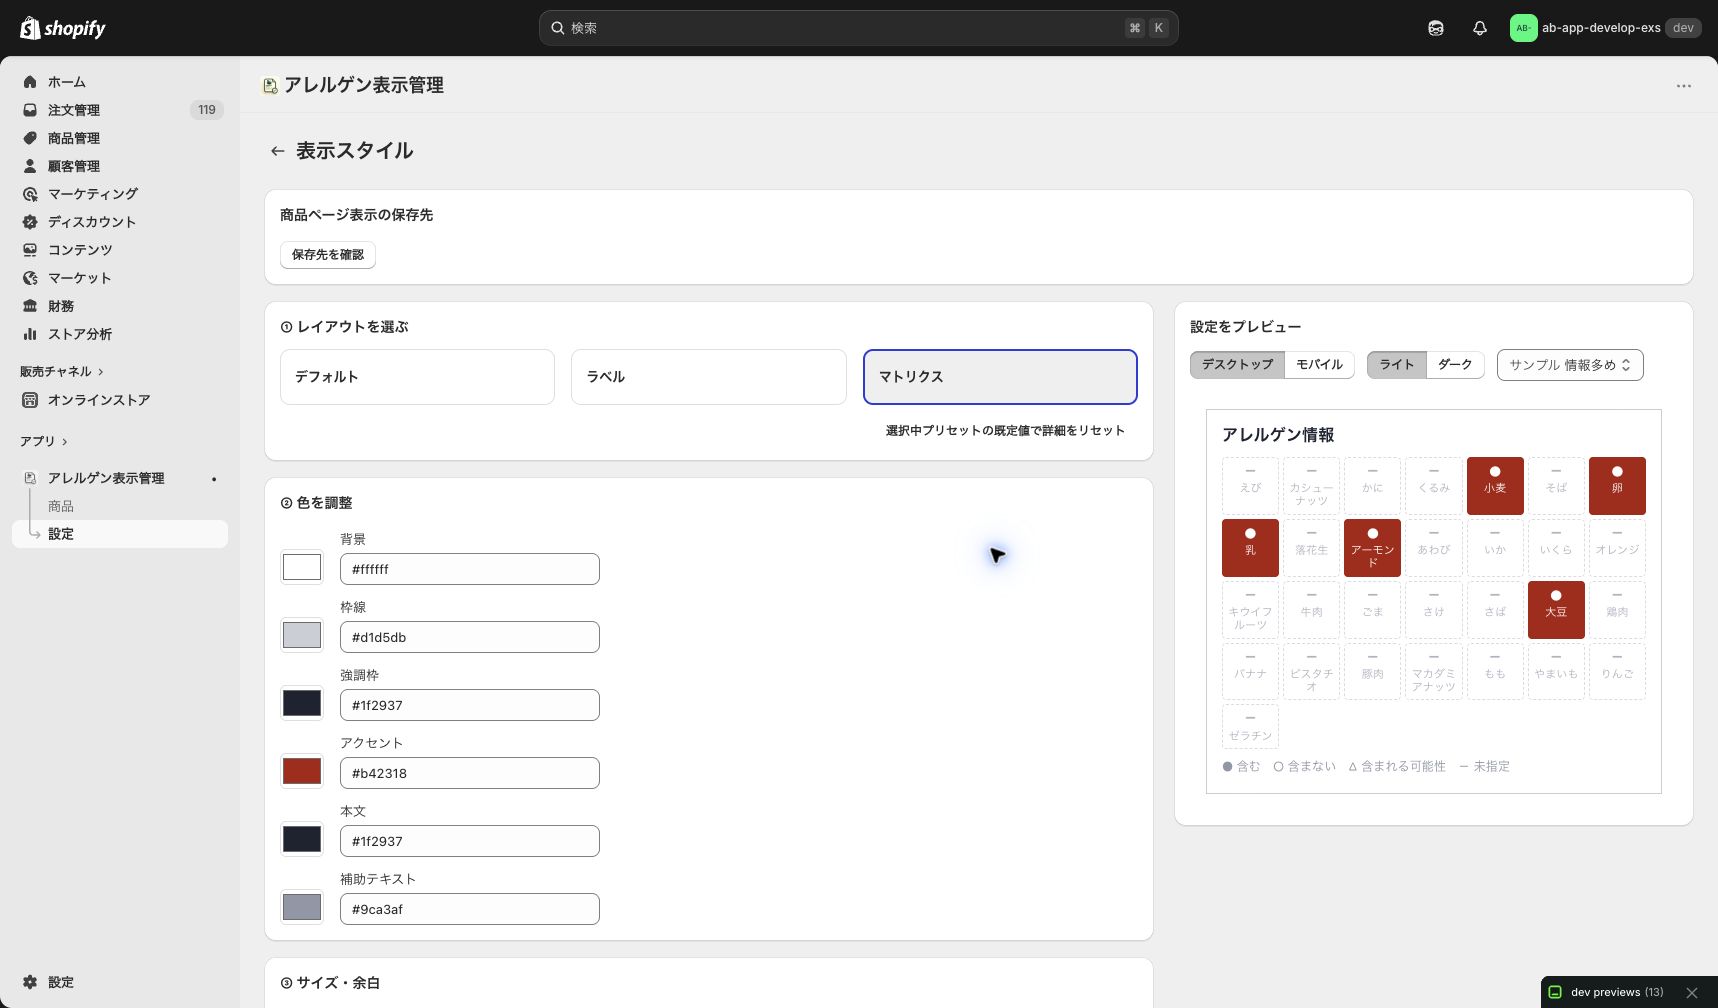Select the ラベル layout option
The image size is (1718, 1008).
(x=708, y=377)
